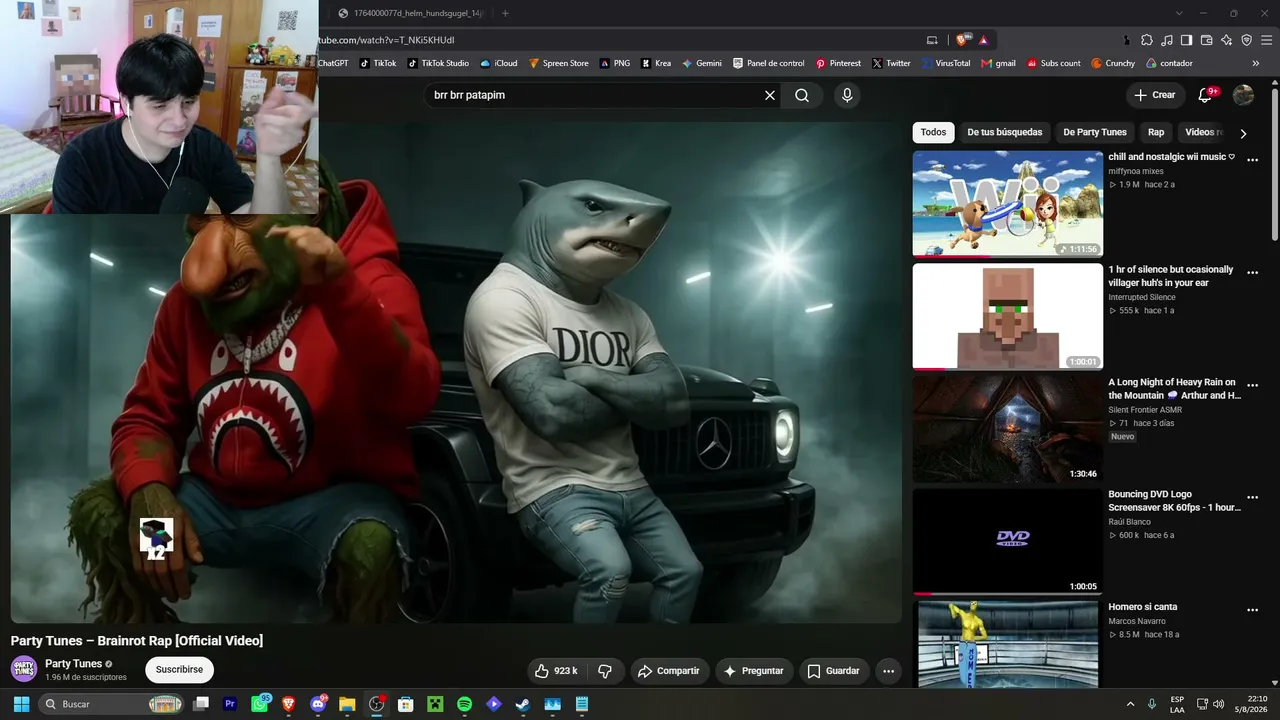Open Spotify from the taskbar
Screen dimensions: 1280x720
tap(464, 704)
